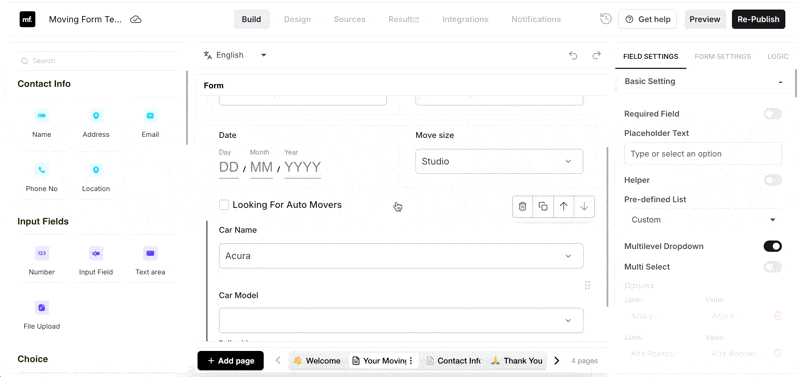Toggle the Multi Select switch
The image size is (800, 377).
pyautogui.click(x=772, y=267)
